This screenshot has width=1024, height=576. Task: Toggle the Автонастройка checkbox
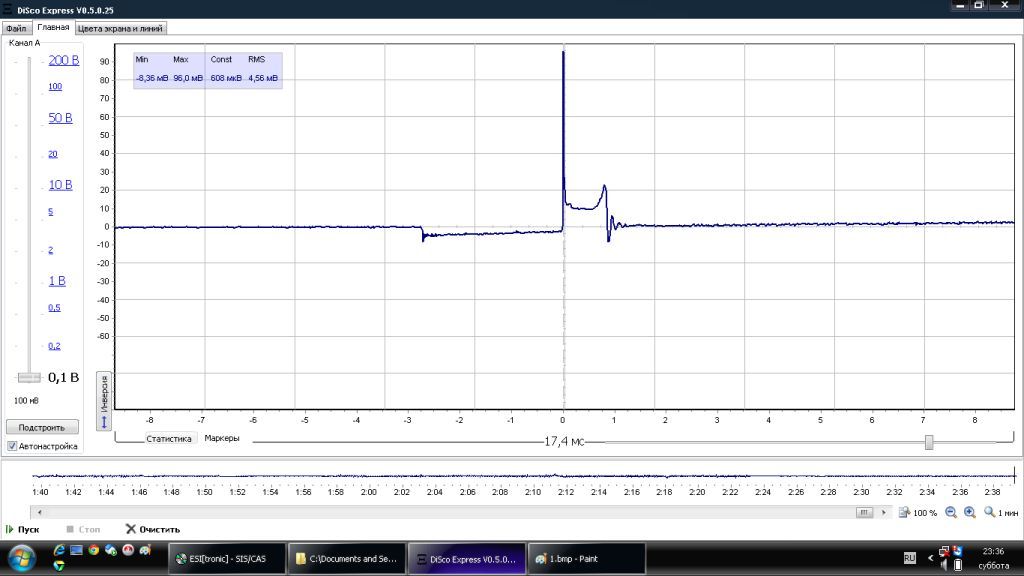pos(12,446)
